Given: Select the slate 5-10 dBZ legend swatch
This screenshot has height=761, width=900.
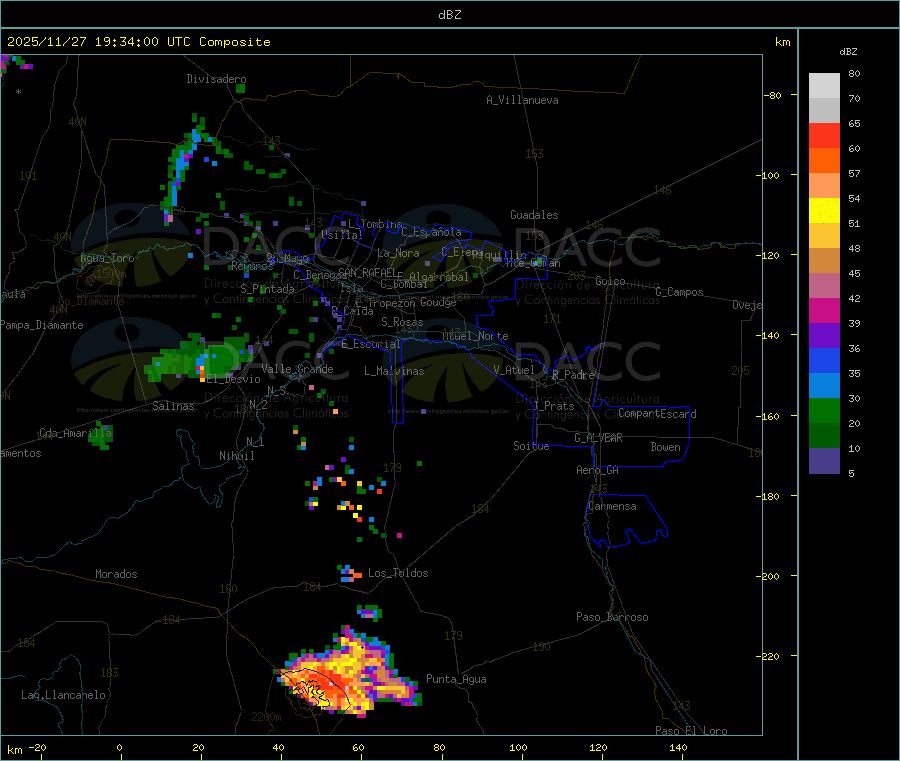Looking at the screenshot, I should pyautogui.click(x=824, y=461).
